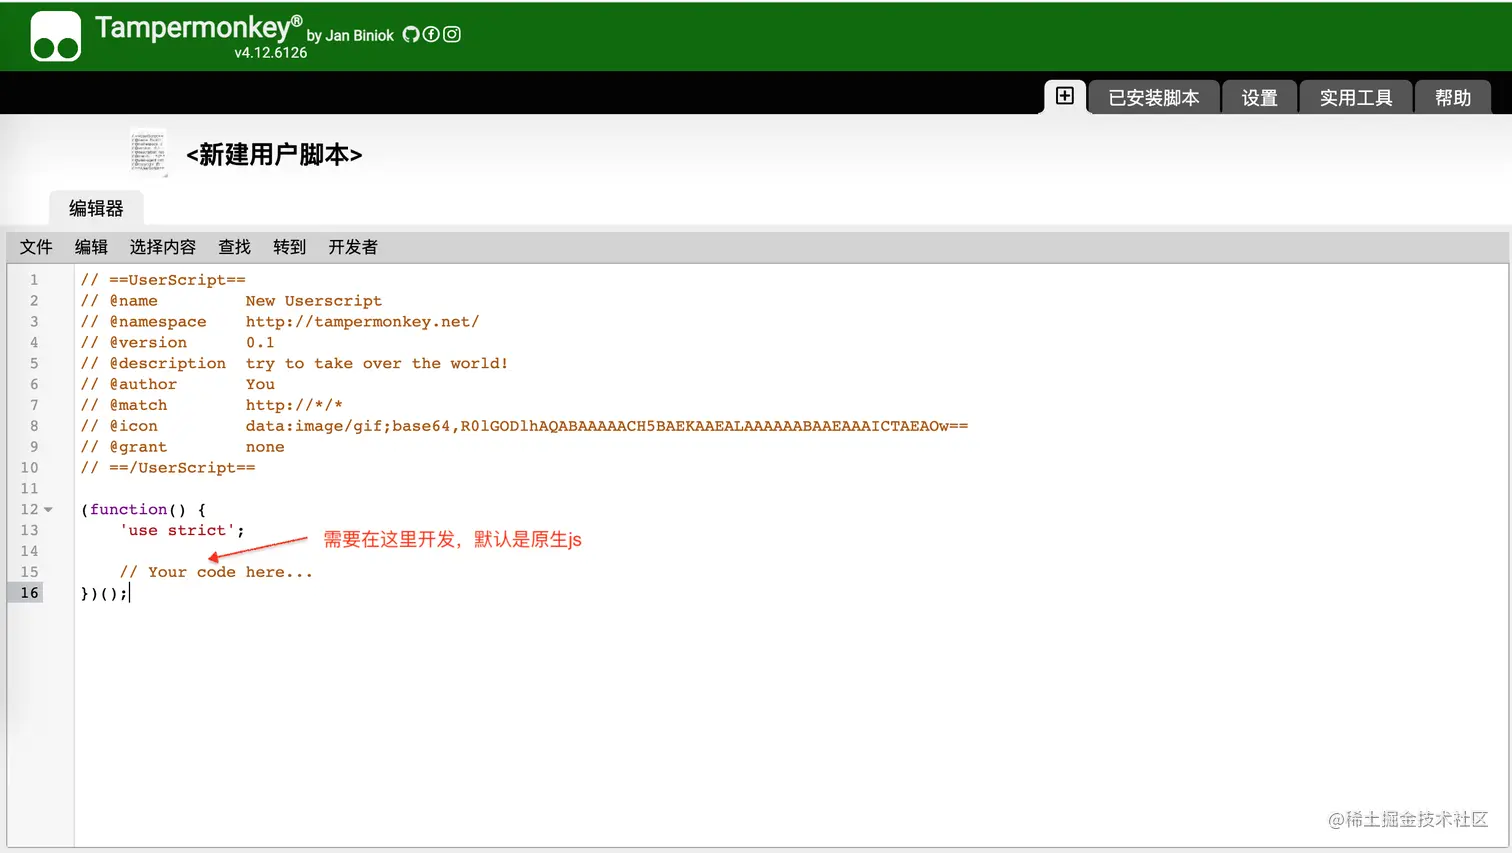Click the script thumbnail icon beside title
This screenshot has width=1512, height=853.
(x=148, y=153)
